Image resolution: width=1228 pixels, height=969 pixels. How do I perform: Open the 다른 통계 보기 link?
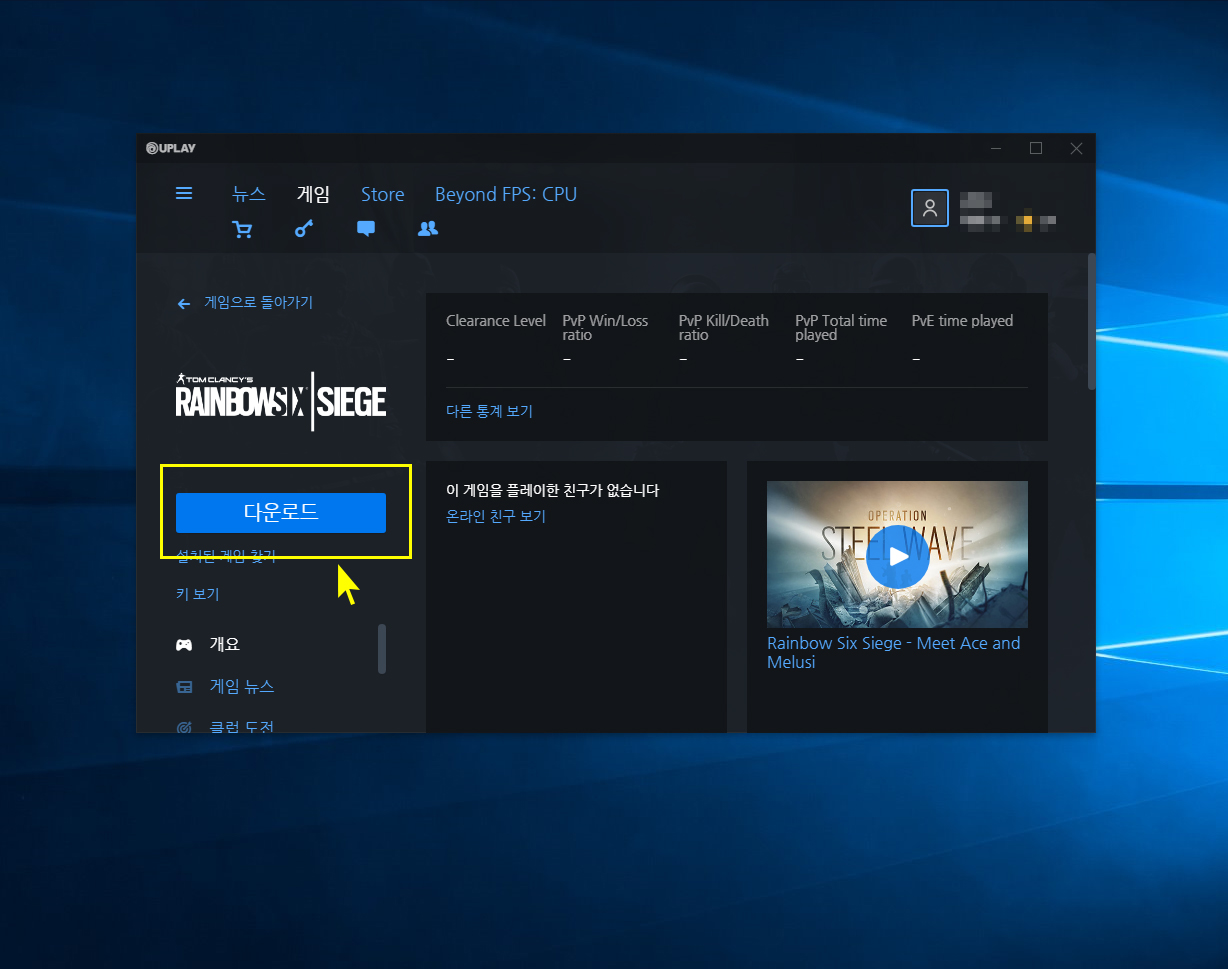pyautogui.click(x=489, y=411)
